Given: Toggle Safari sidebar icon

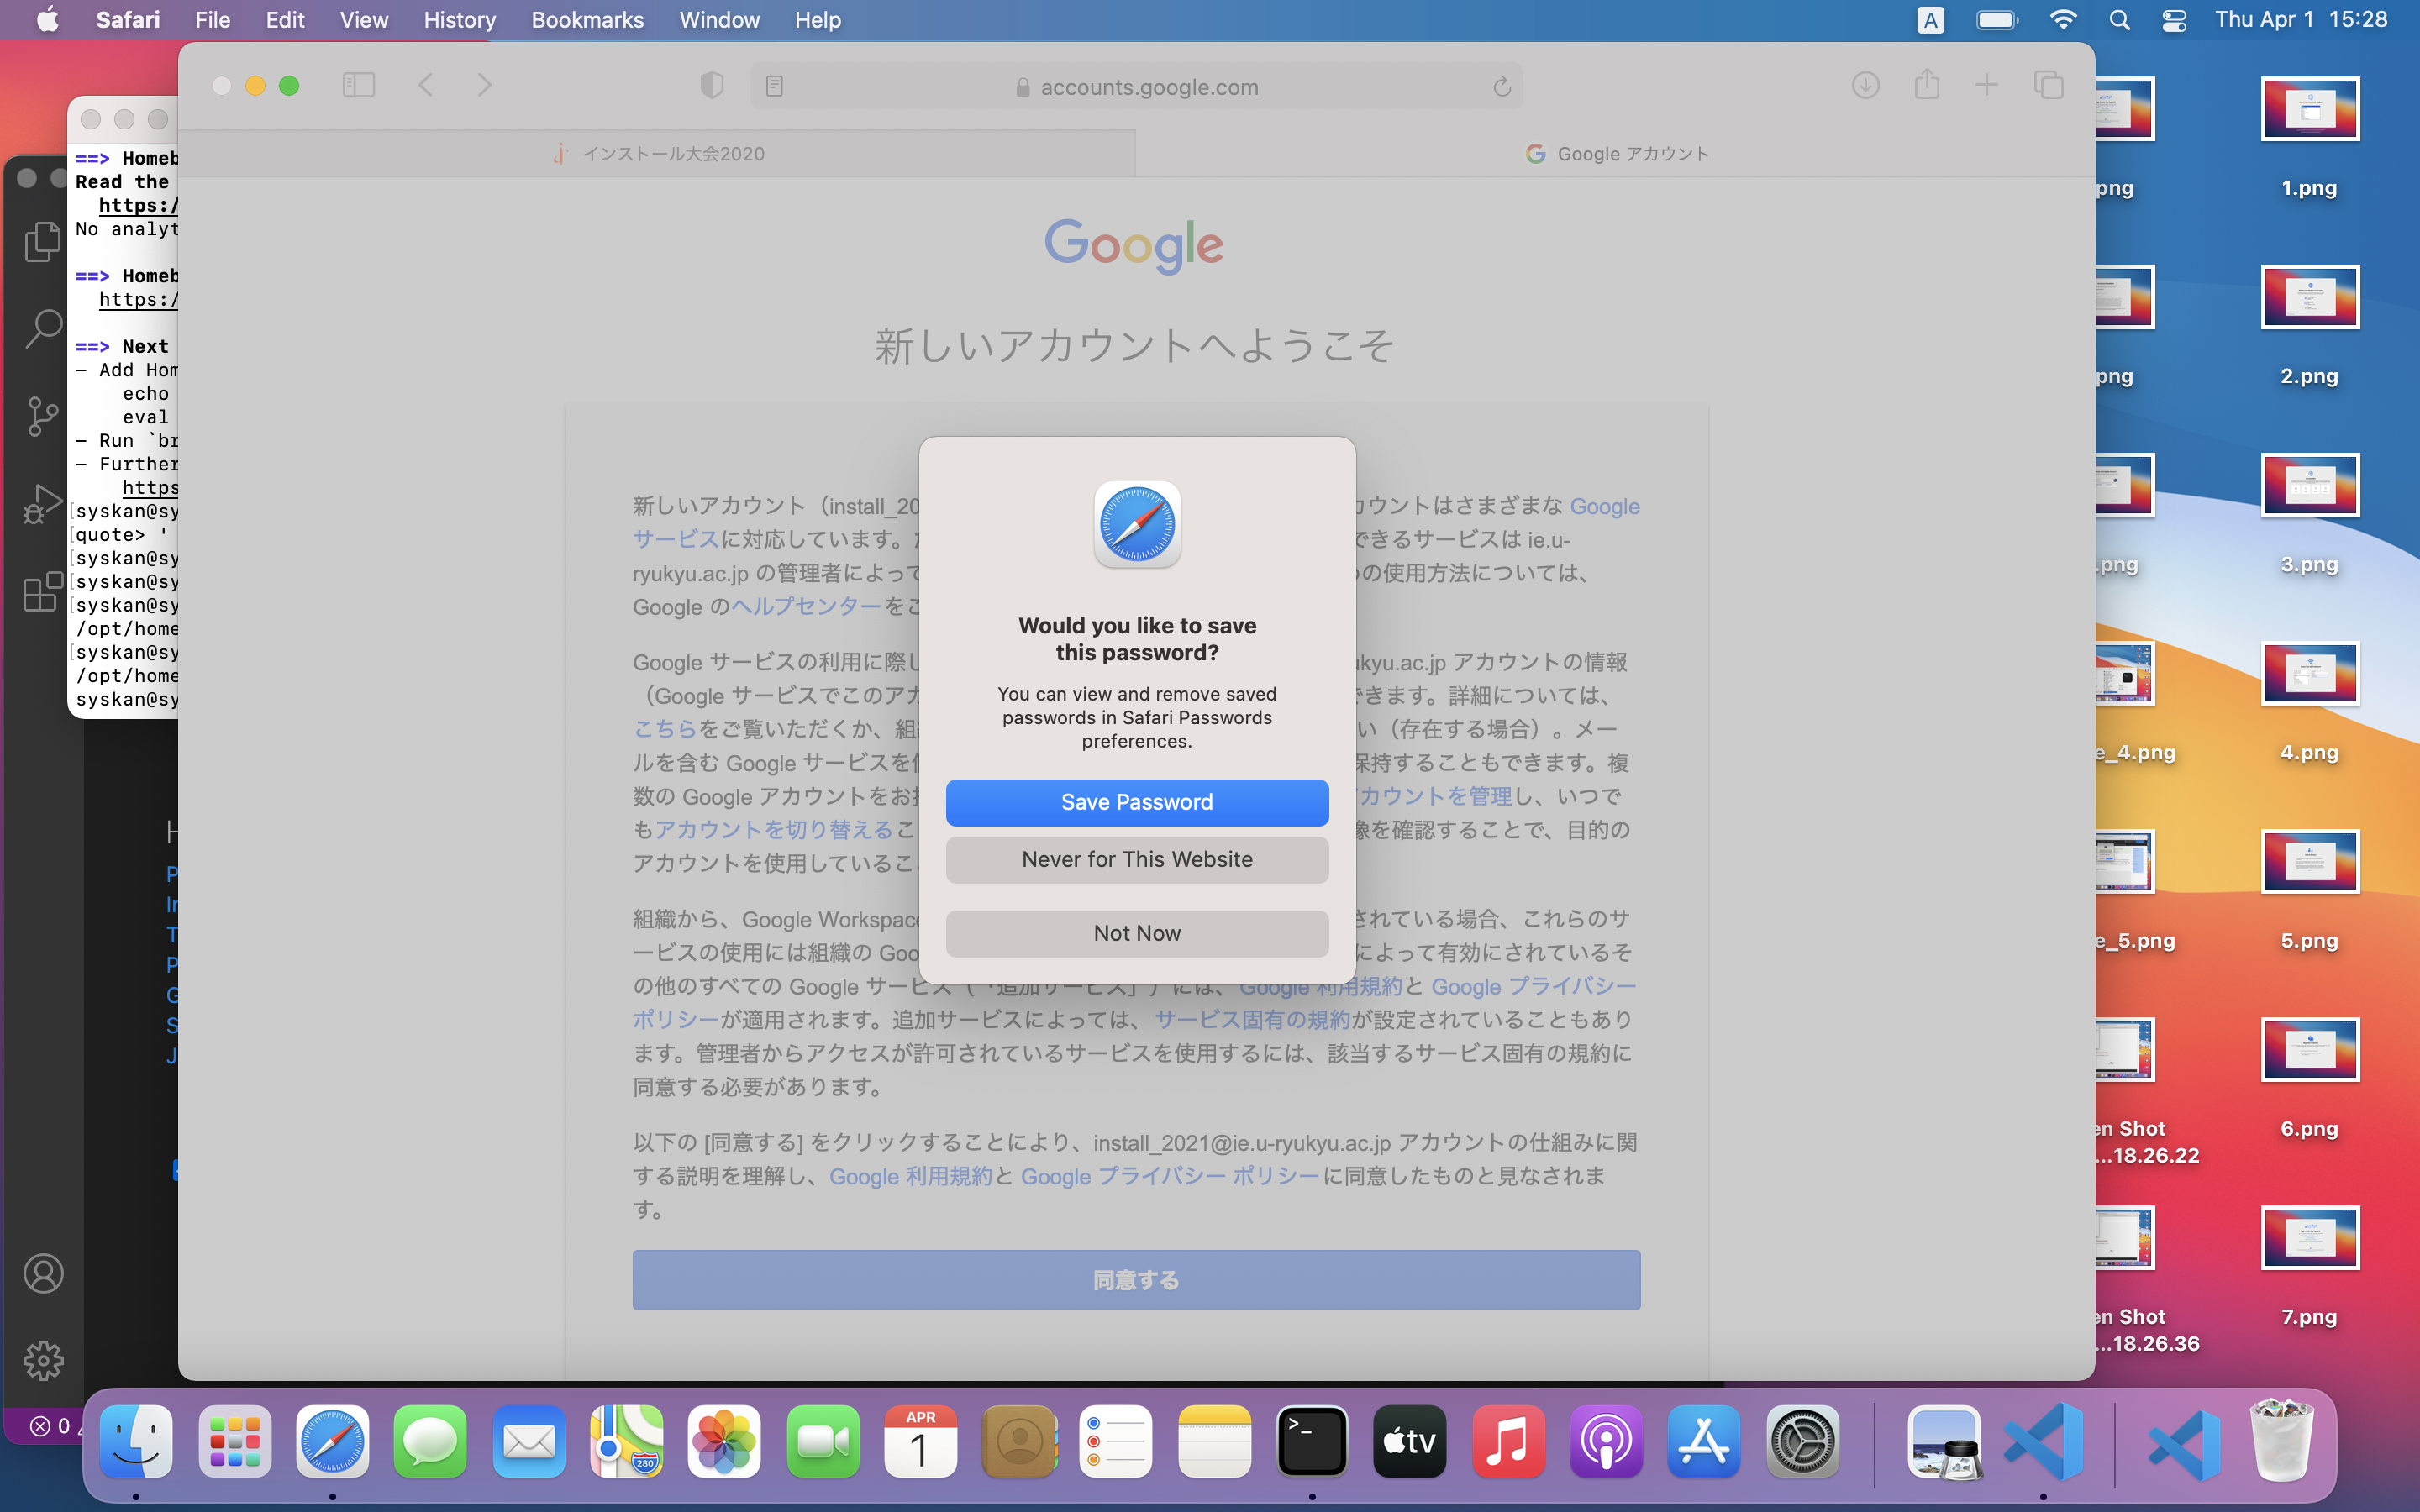Looking at the screenshot, I should coord(358,85).
